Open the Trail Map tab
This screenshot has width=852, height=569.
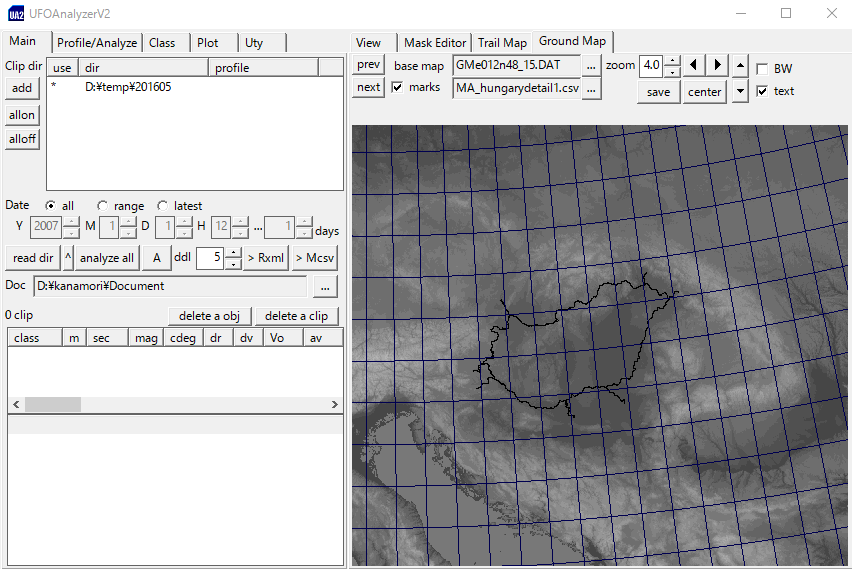pos(502,43)
